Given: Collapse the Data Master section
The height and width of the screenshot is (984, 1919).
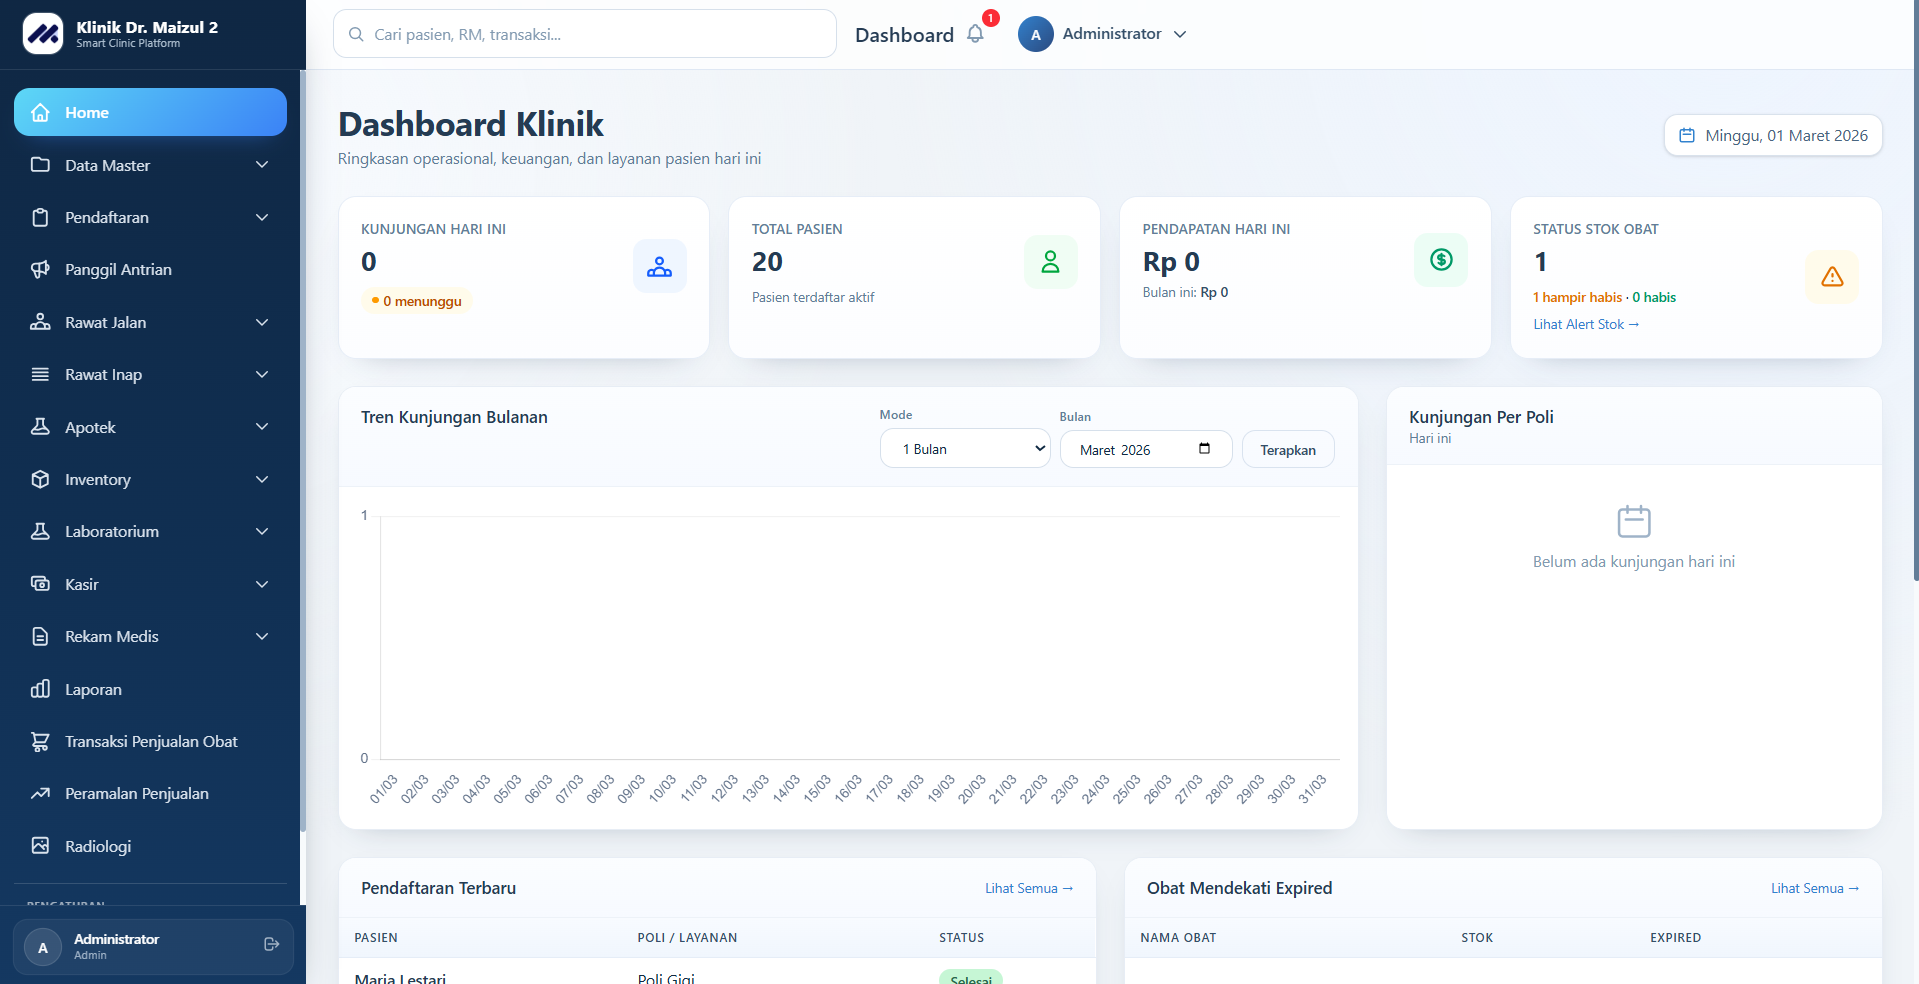Looking at the screenshot, I should pyautogui.click(x=150, y=165).
